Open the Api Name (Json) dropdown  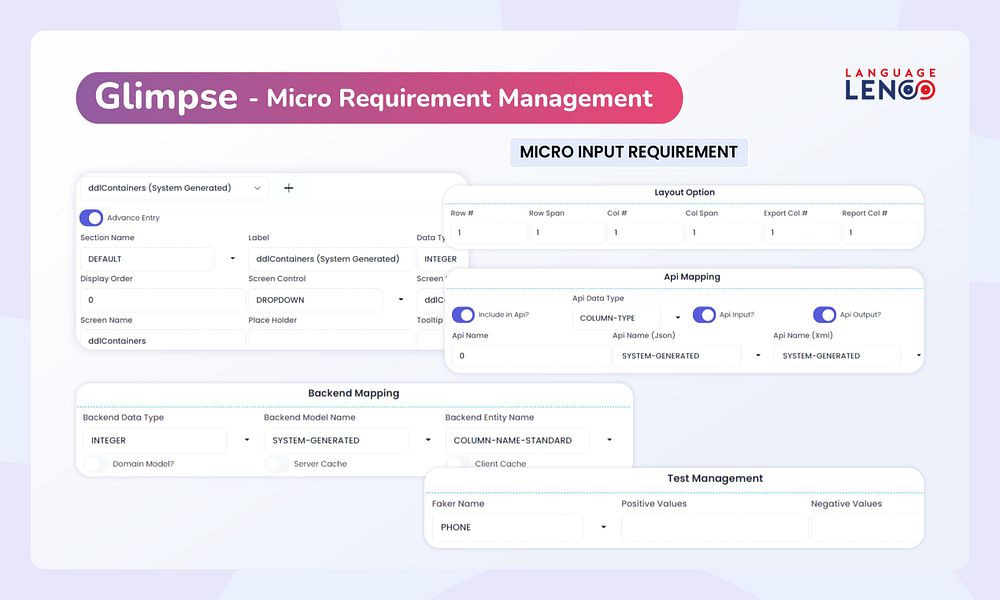688,356
